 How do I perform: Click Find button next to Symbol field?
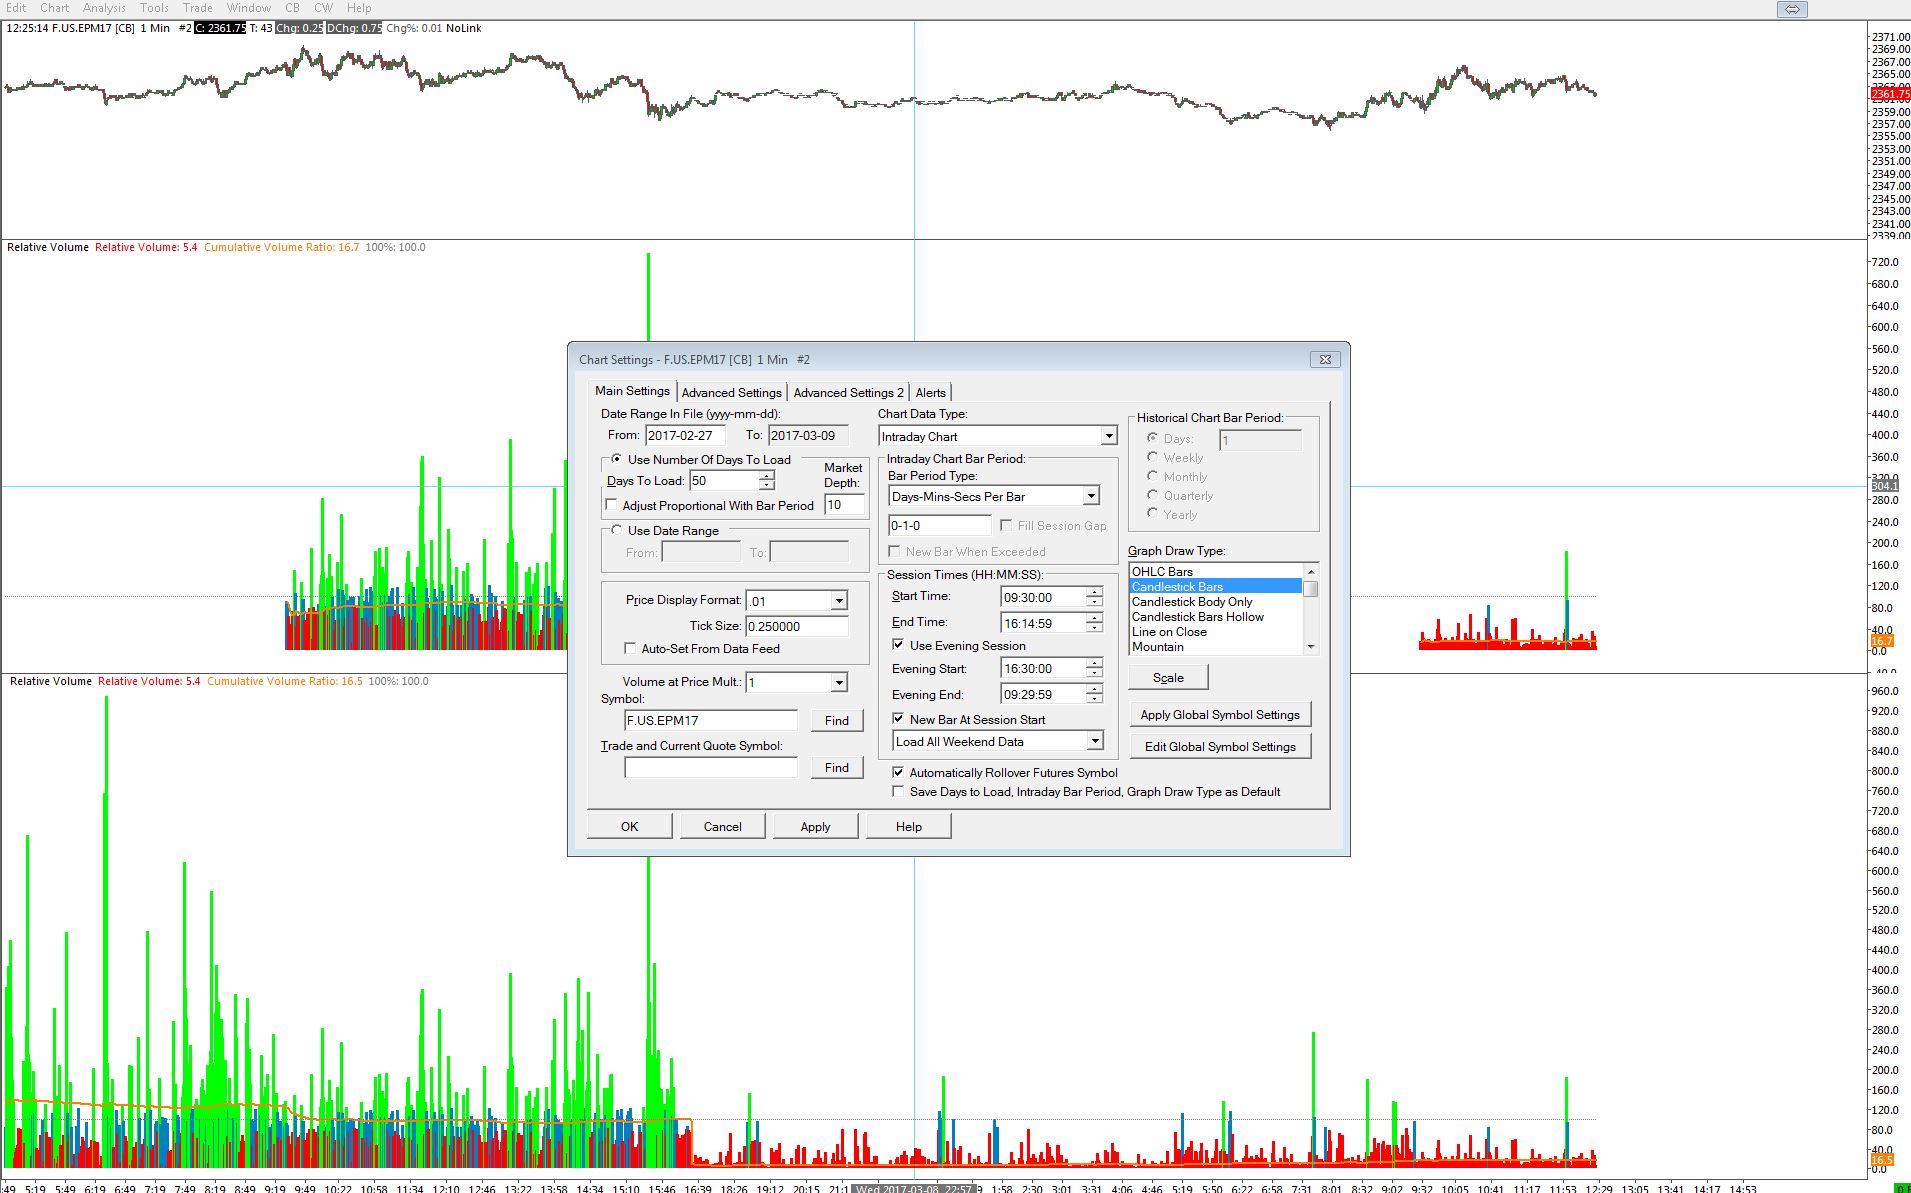point(836,720)
